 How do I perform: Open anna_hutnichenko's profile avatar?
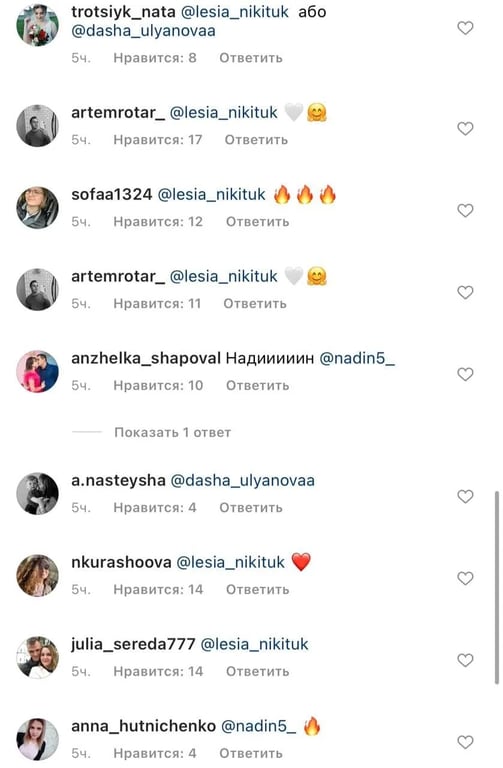tap(37, 739)
